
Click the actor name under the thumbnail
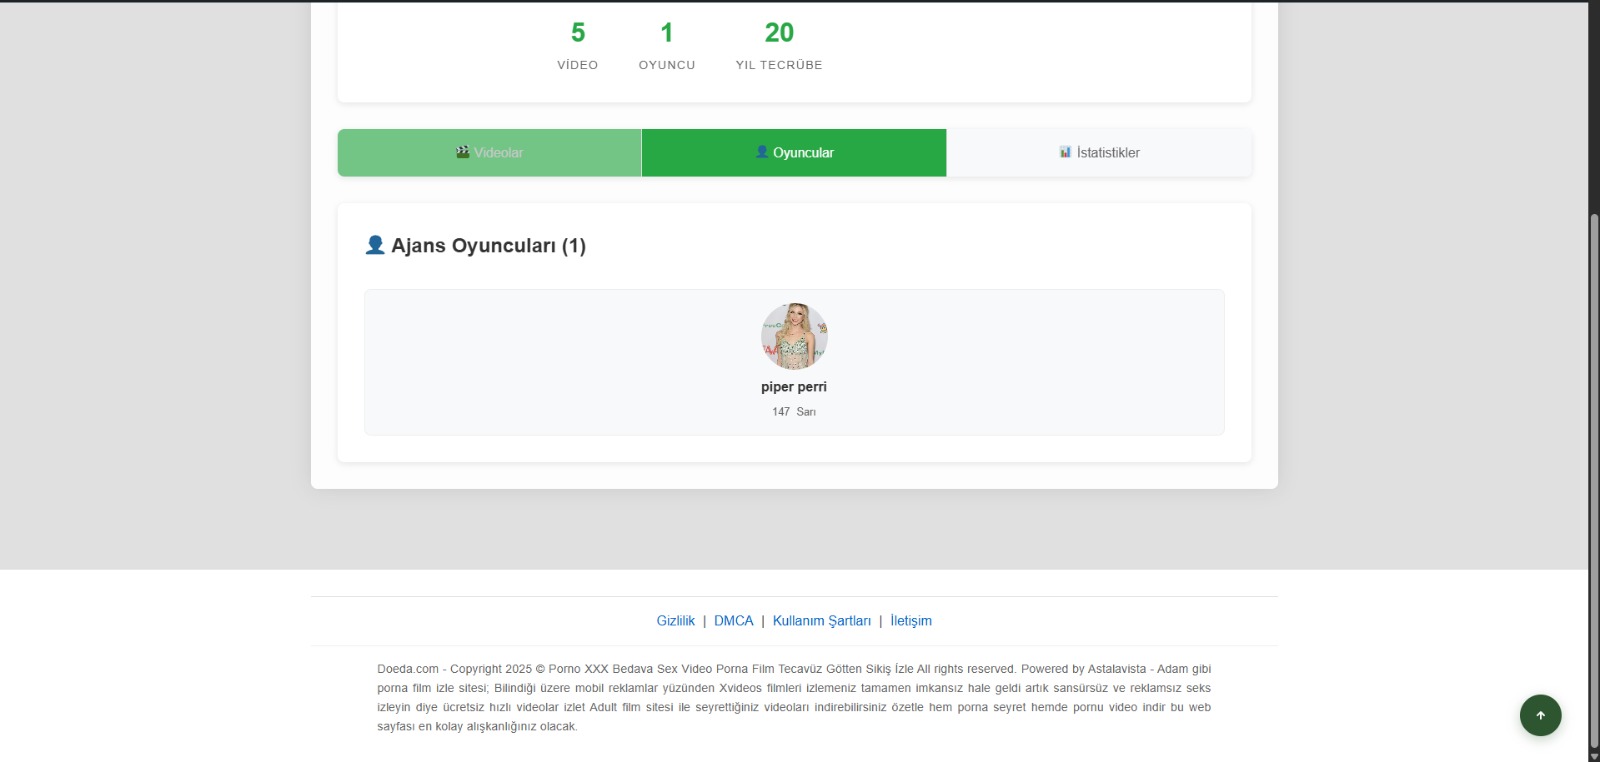pos(793,387)
